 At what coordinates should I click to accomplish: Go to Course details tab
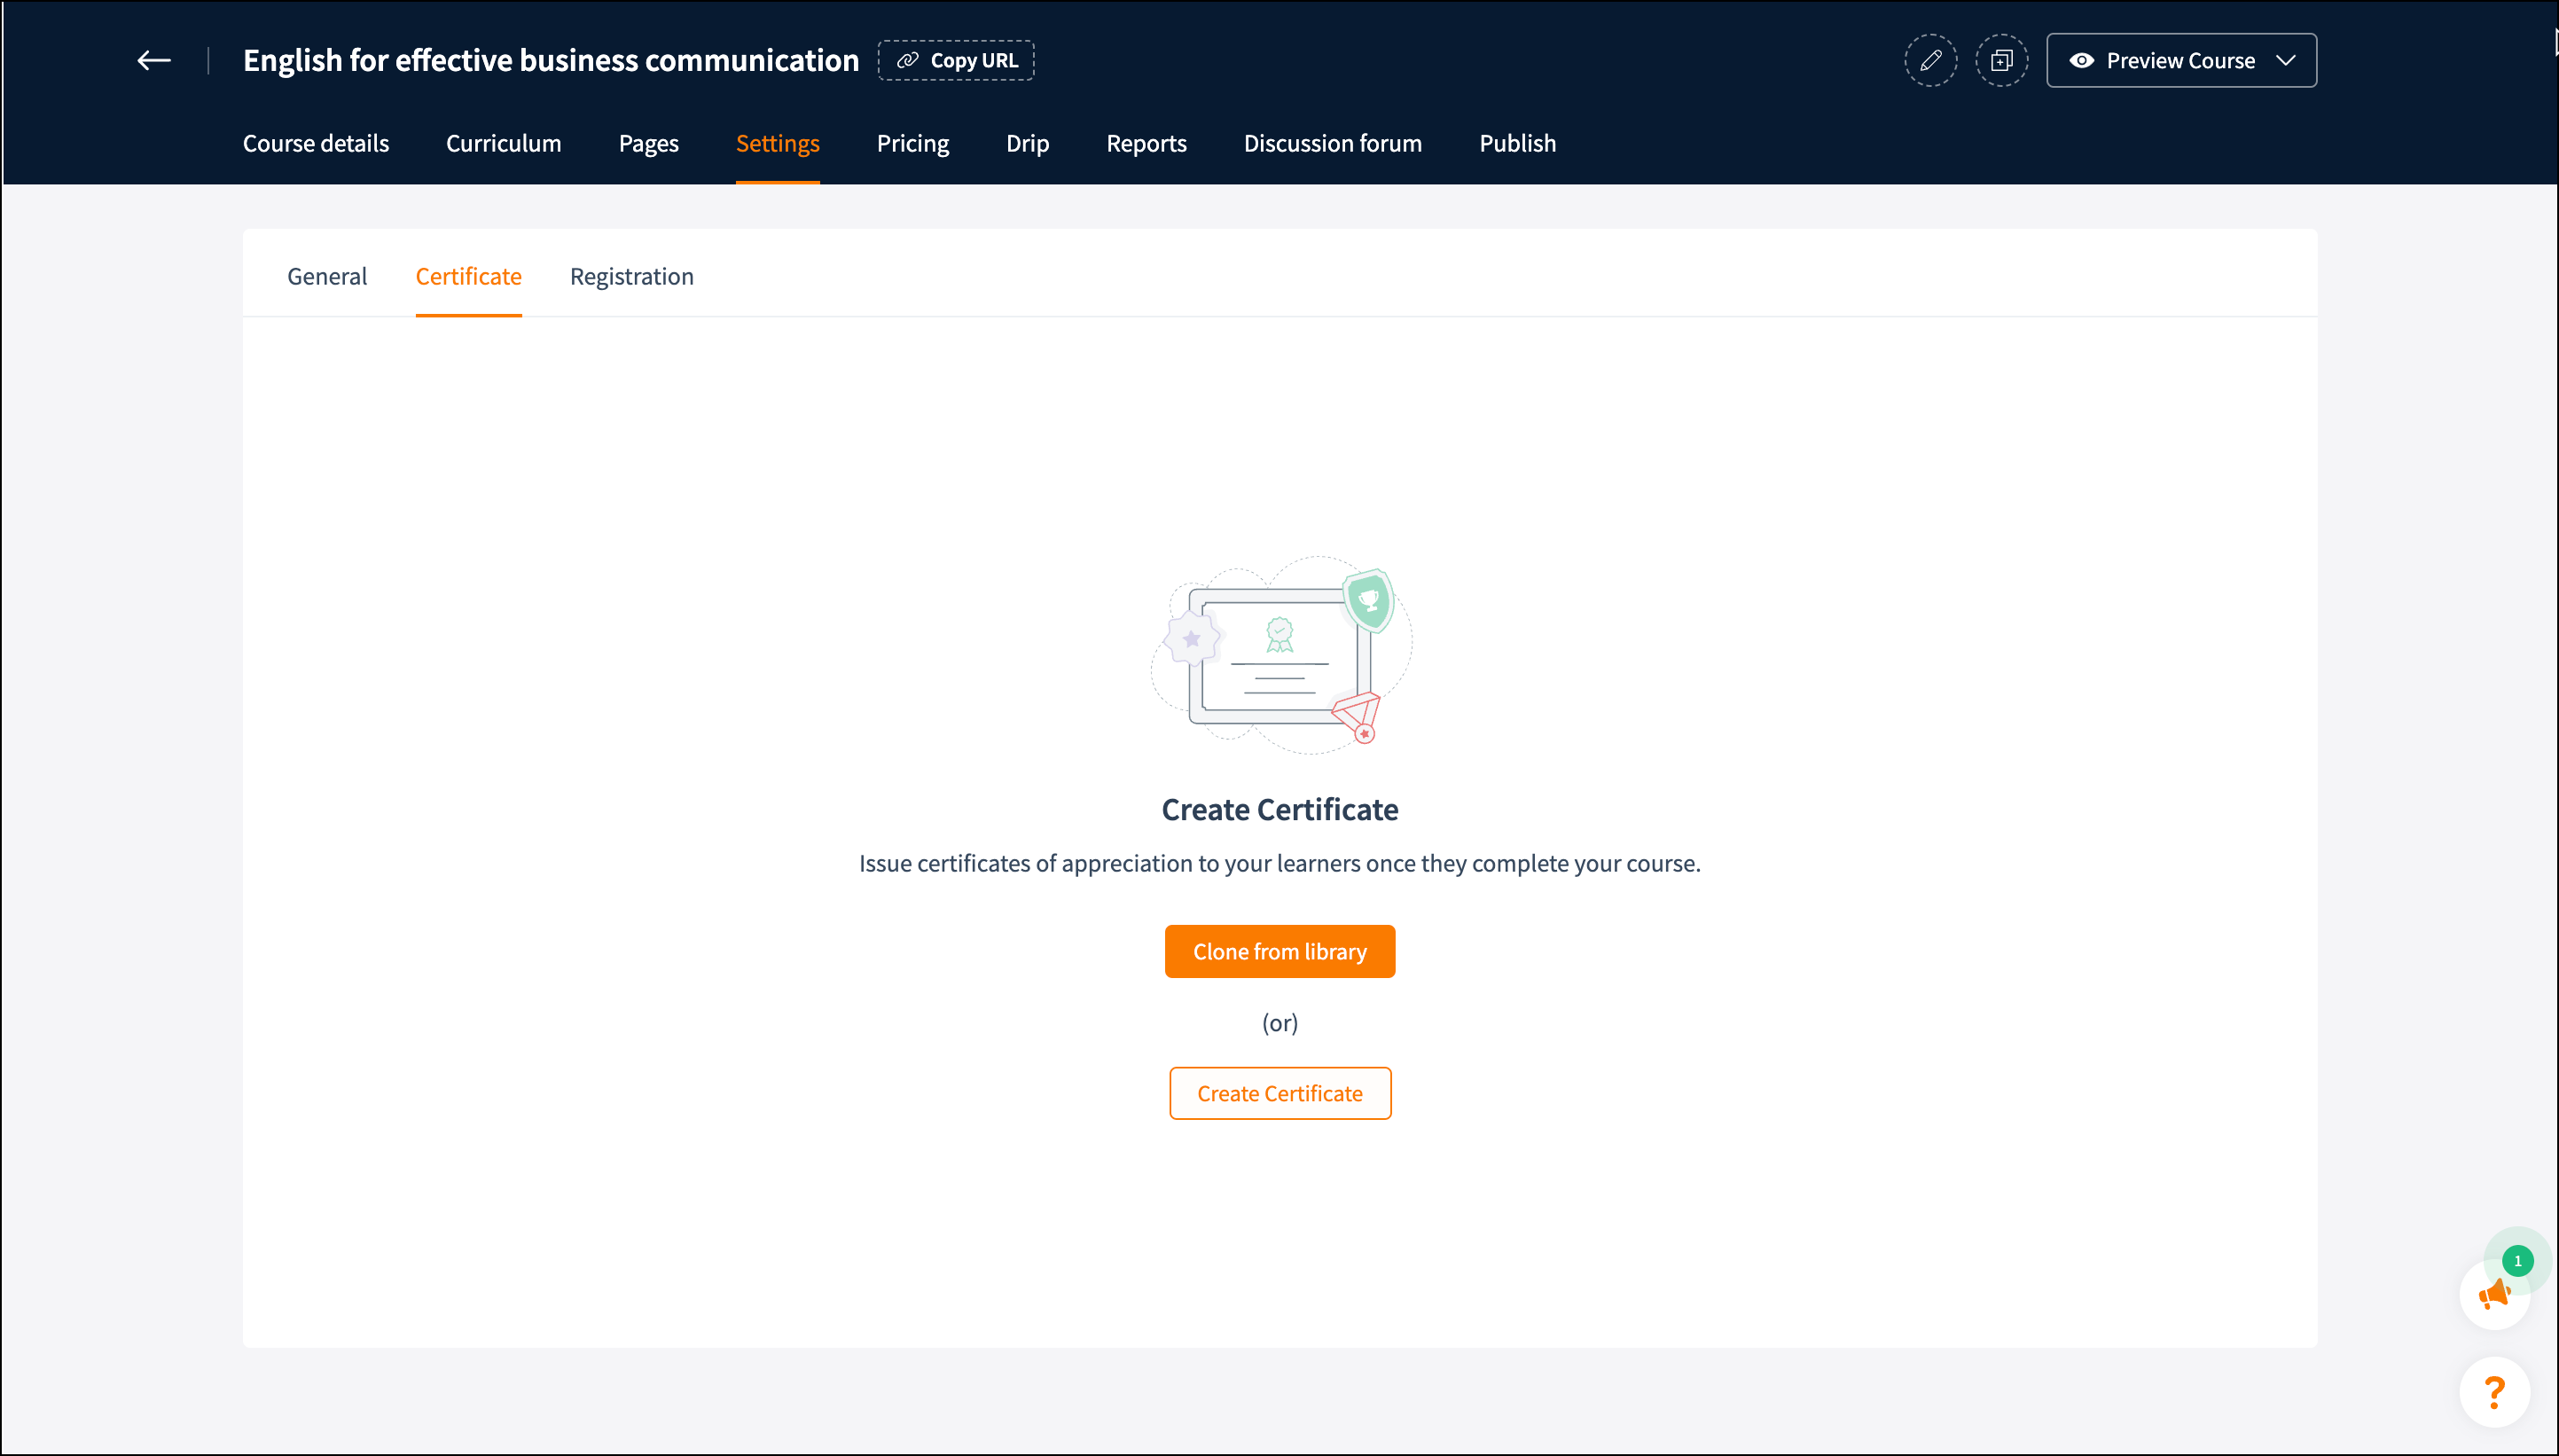click(316, 143)
